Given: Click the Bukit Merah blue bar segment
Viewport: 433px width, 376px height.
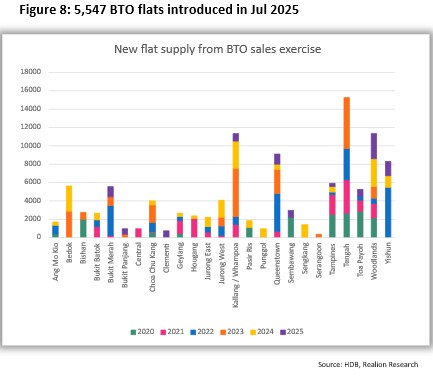Looking at the screenshot, I should [111, 221].
